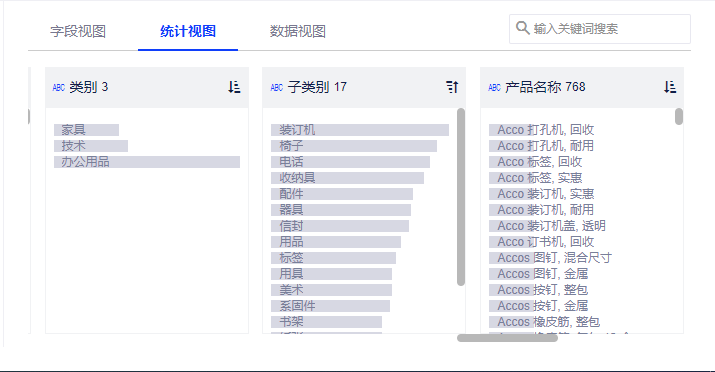Click the 配件 row in 子类别
Viewport: 715px width, 372px height.
pyautogui.click(x=342, y=194)
